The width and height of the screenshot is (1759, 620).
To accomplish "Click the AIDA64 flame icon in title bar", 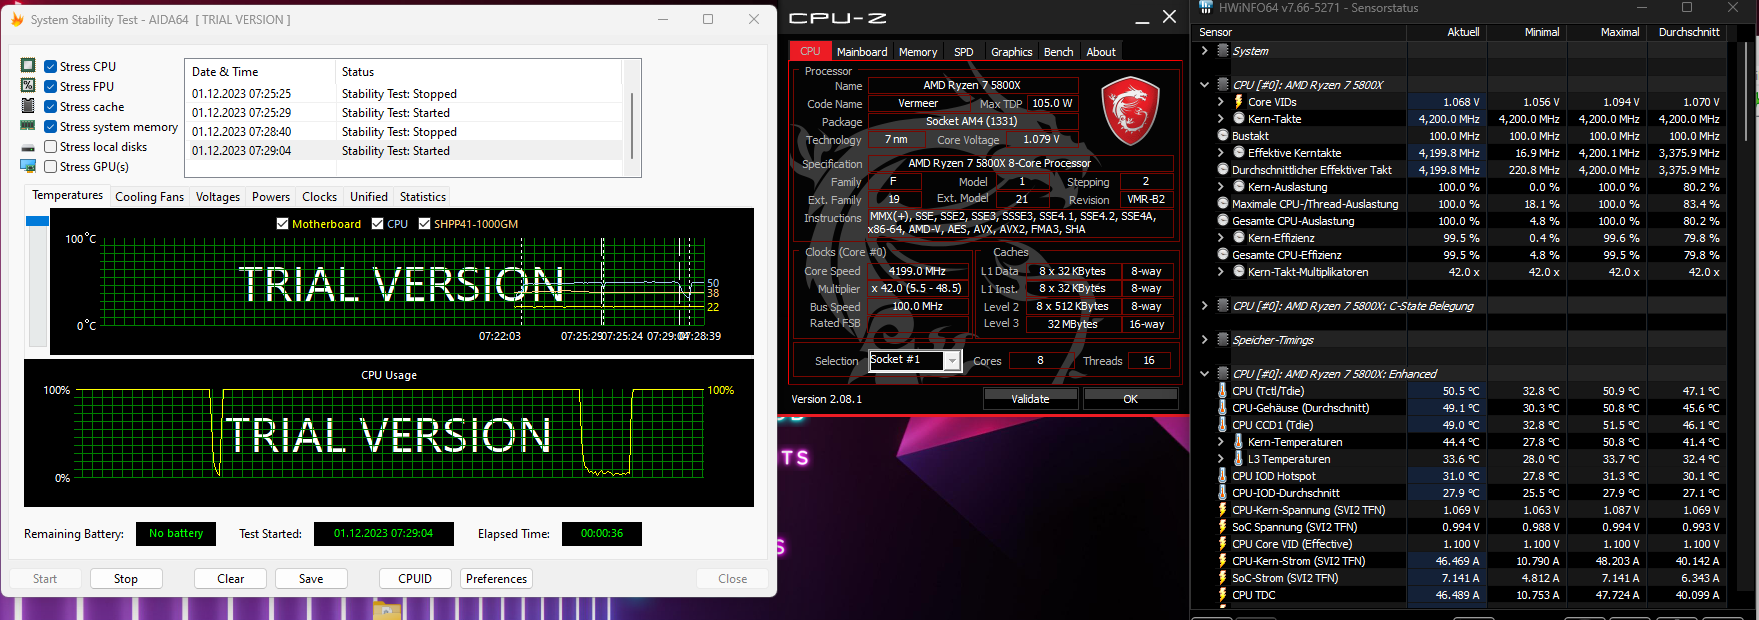I will click(17, 19).
